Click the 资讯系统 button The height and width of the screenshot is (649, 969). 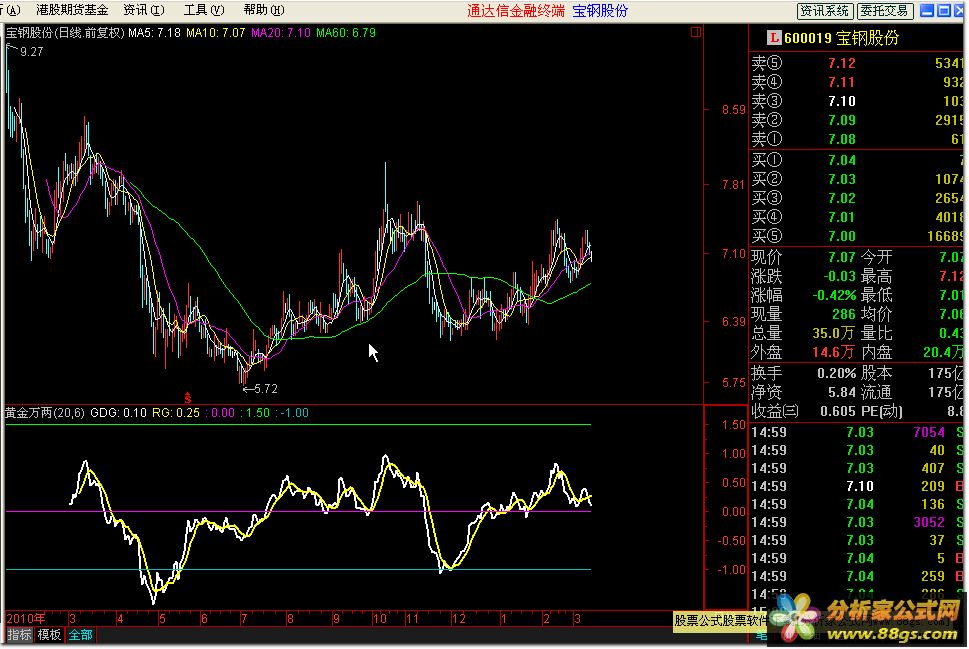[x=825, y=11]
